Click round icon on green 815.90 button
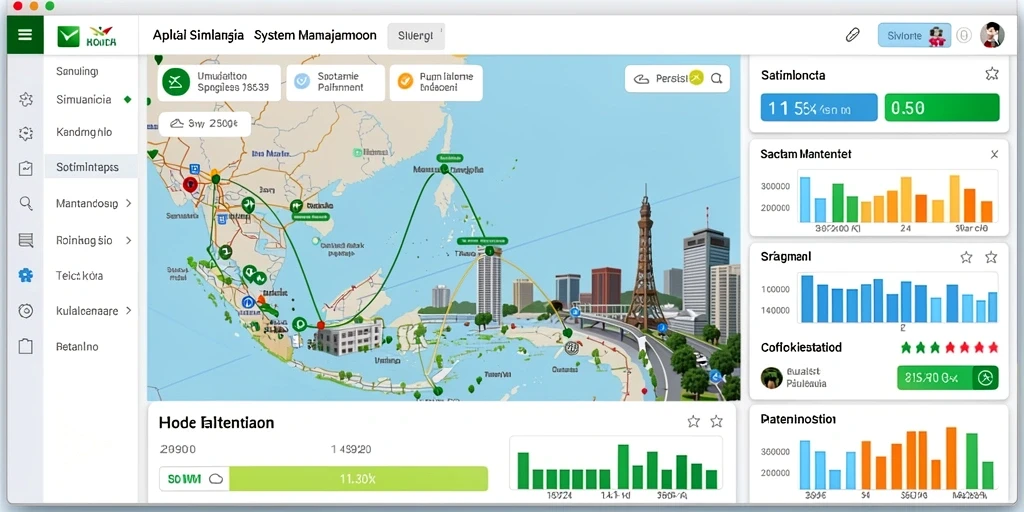The width and height of the screenshot is (1024, 512). [x=985, y=377]
